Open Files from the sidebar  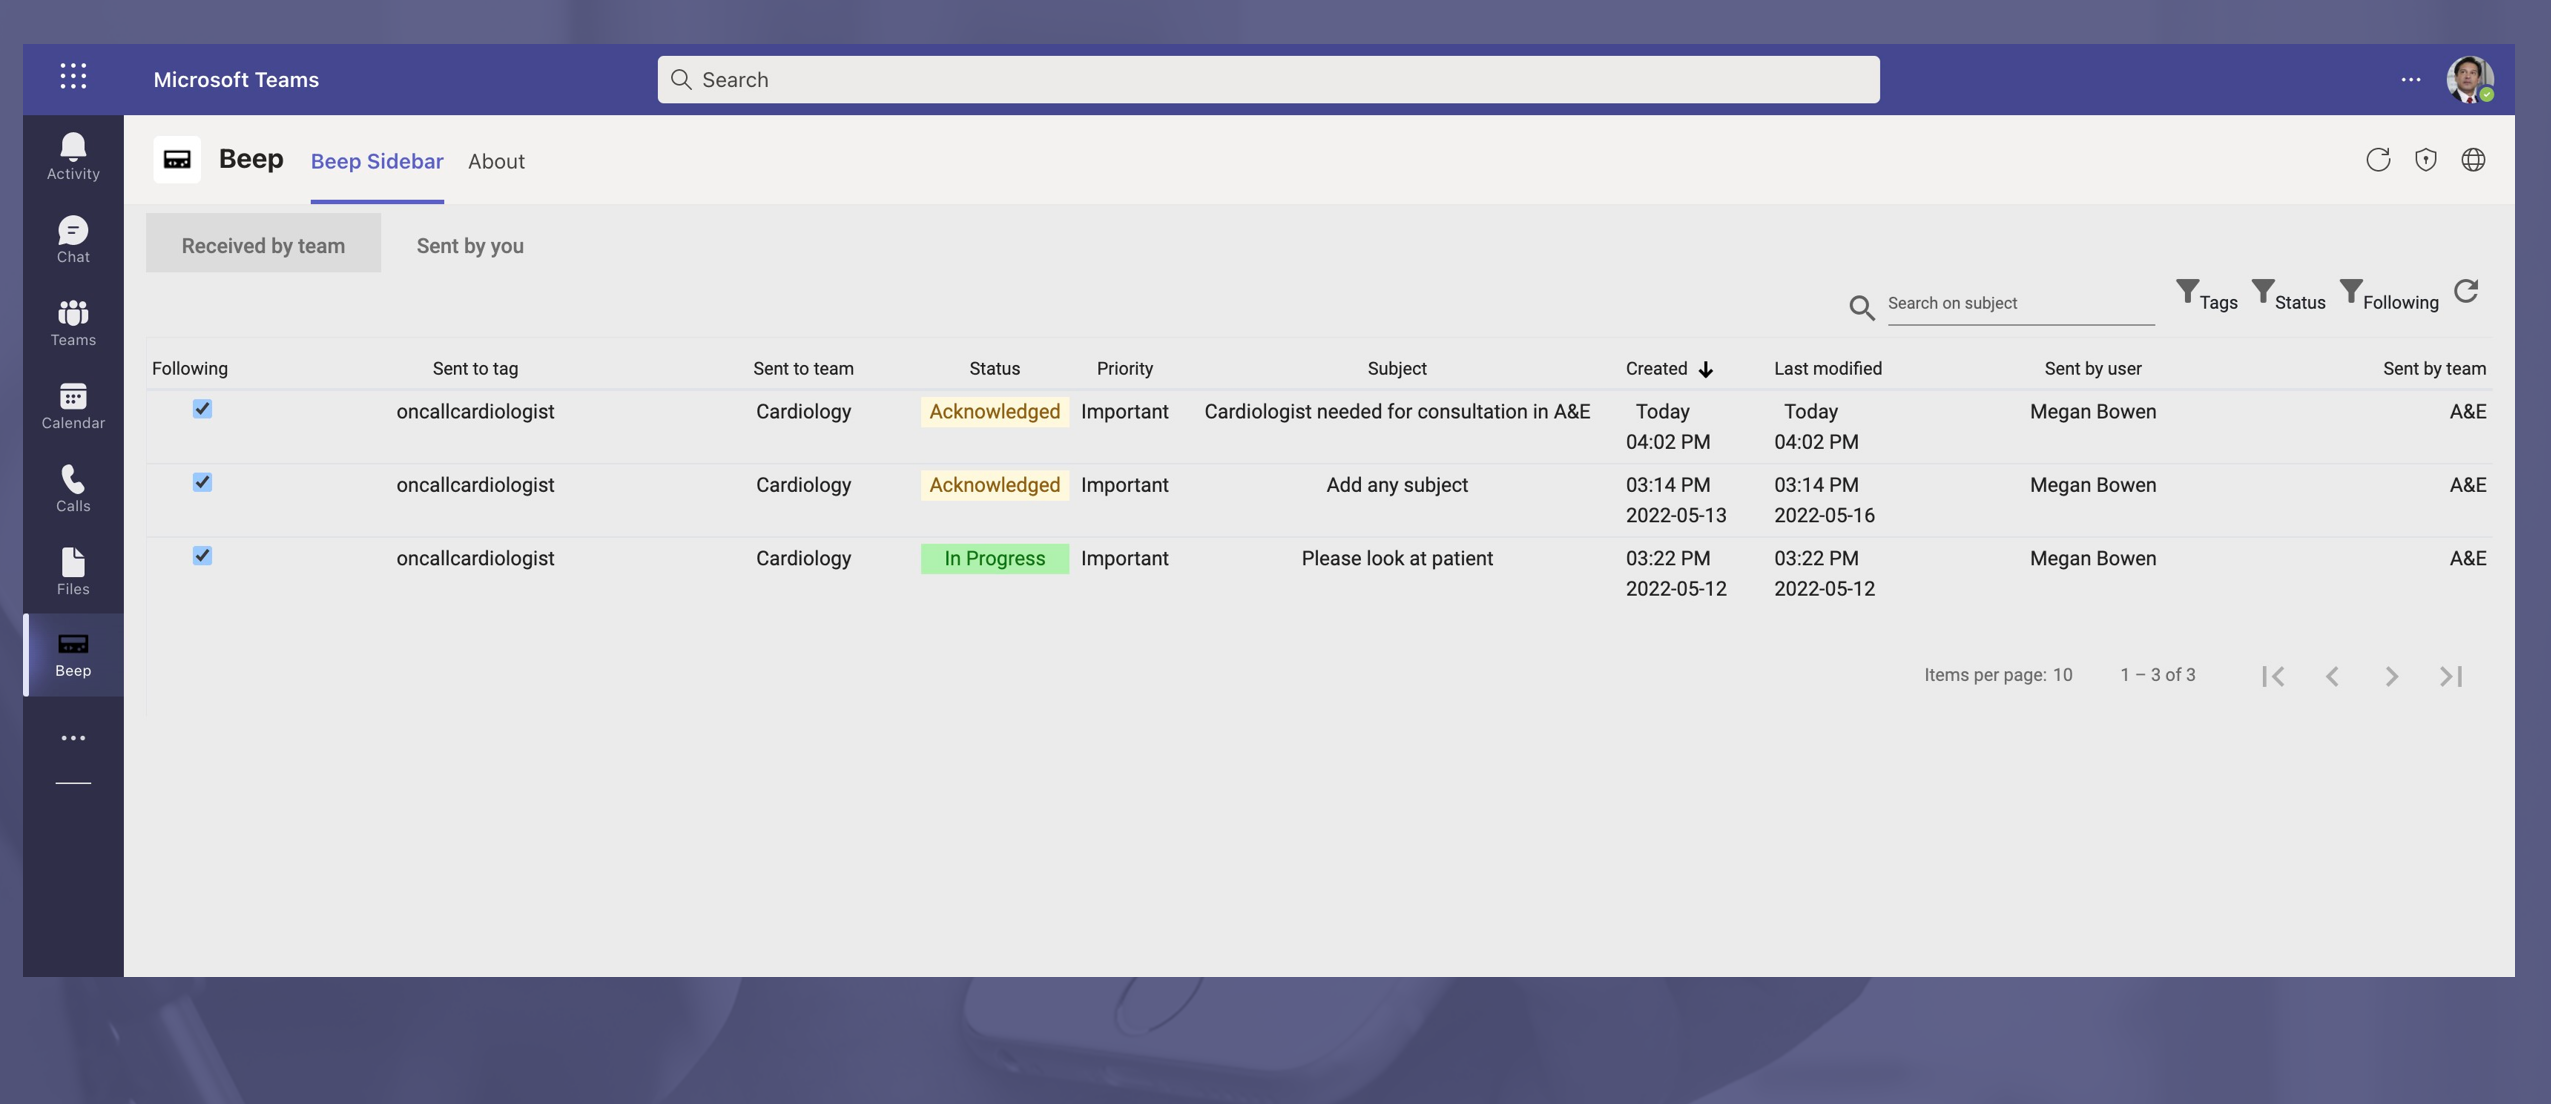[73, 571]
